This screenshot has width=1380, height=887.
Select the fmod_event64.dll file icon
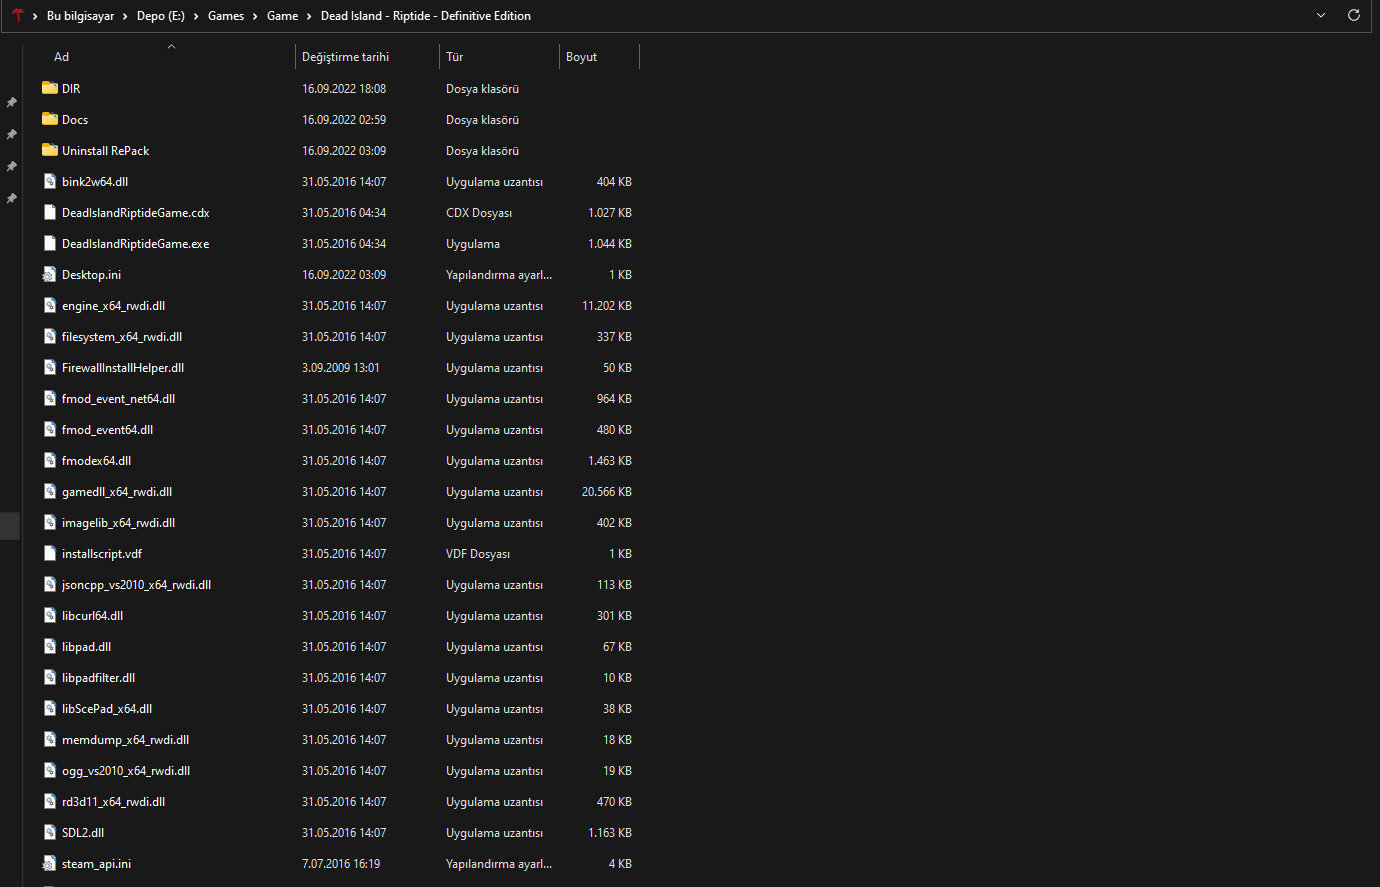point(50,429)
